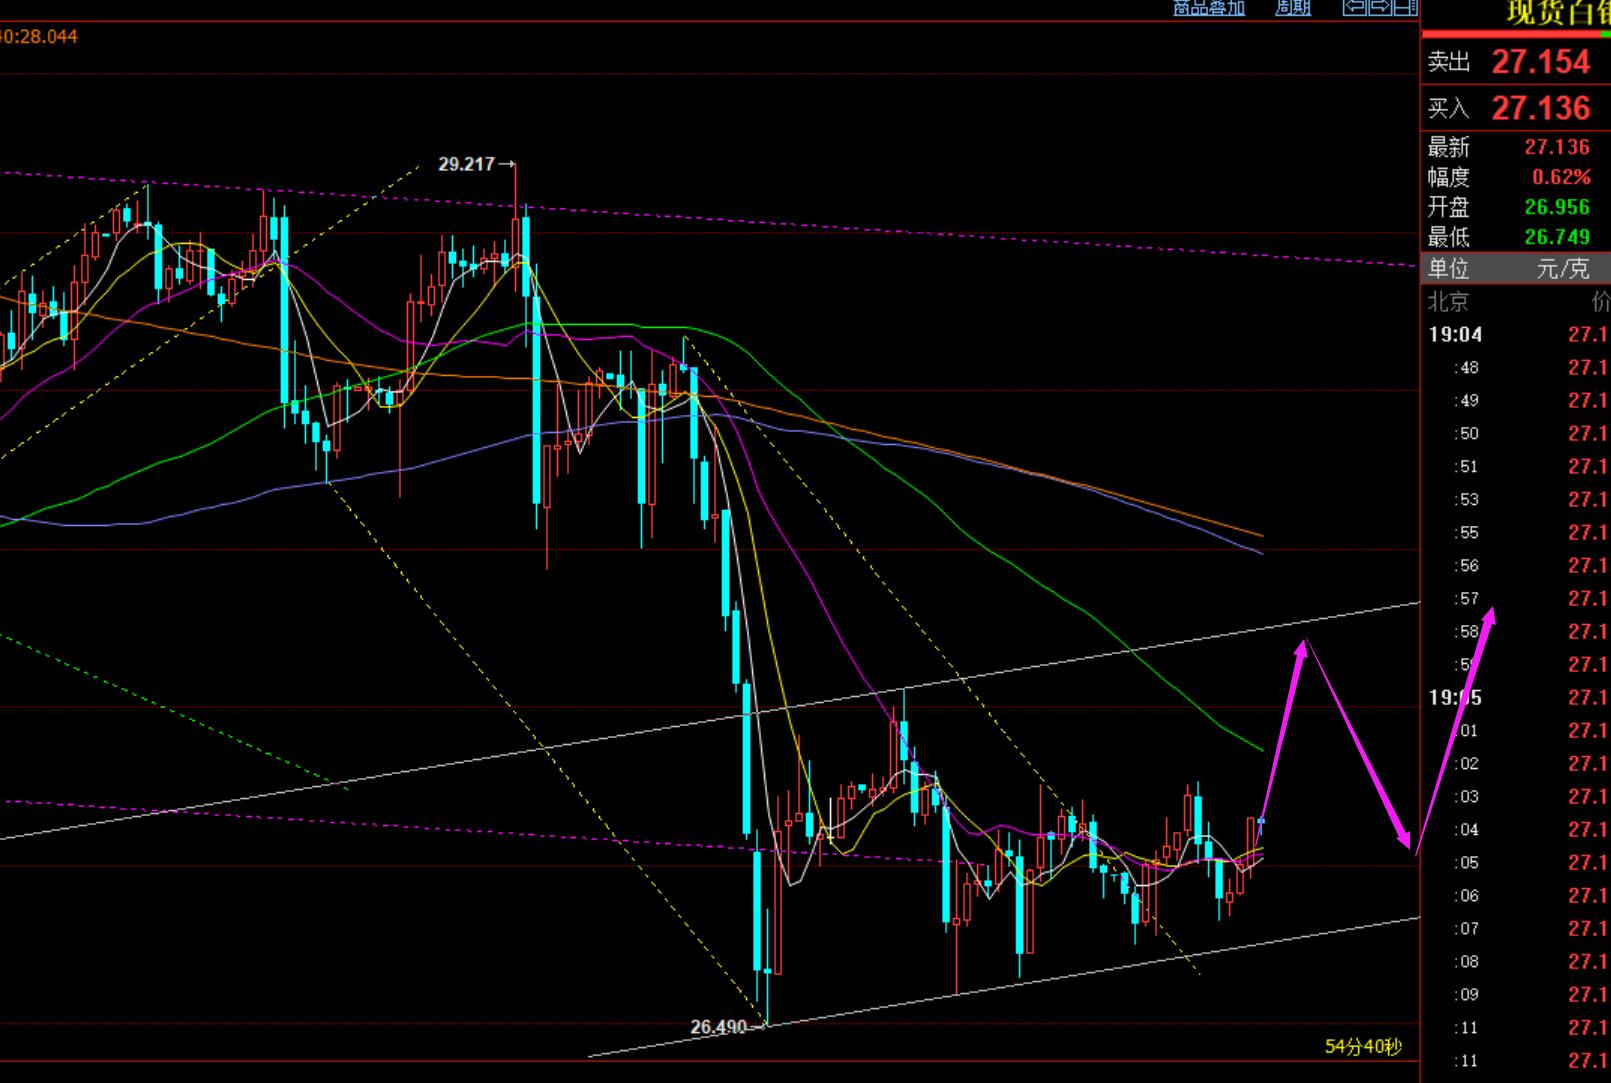
Task: Click the 卖出 price 27.154
Action: [1541, 62]
